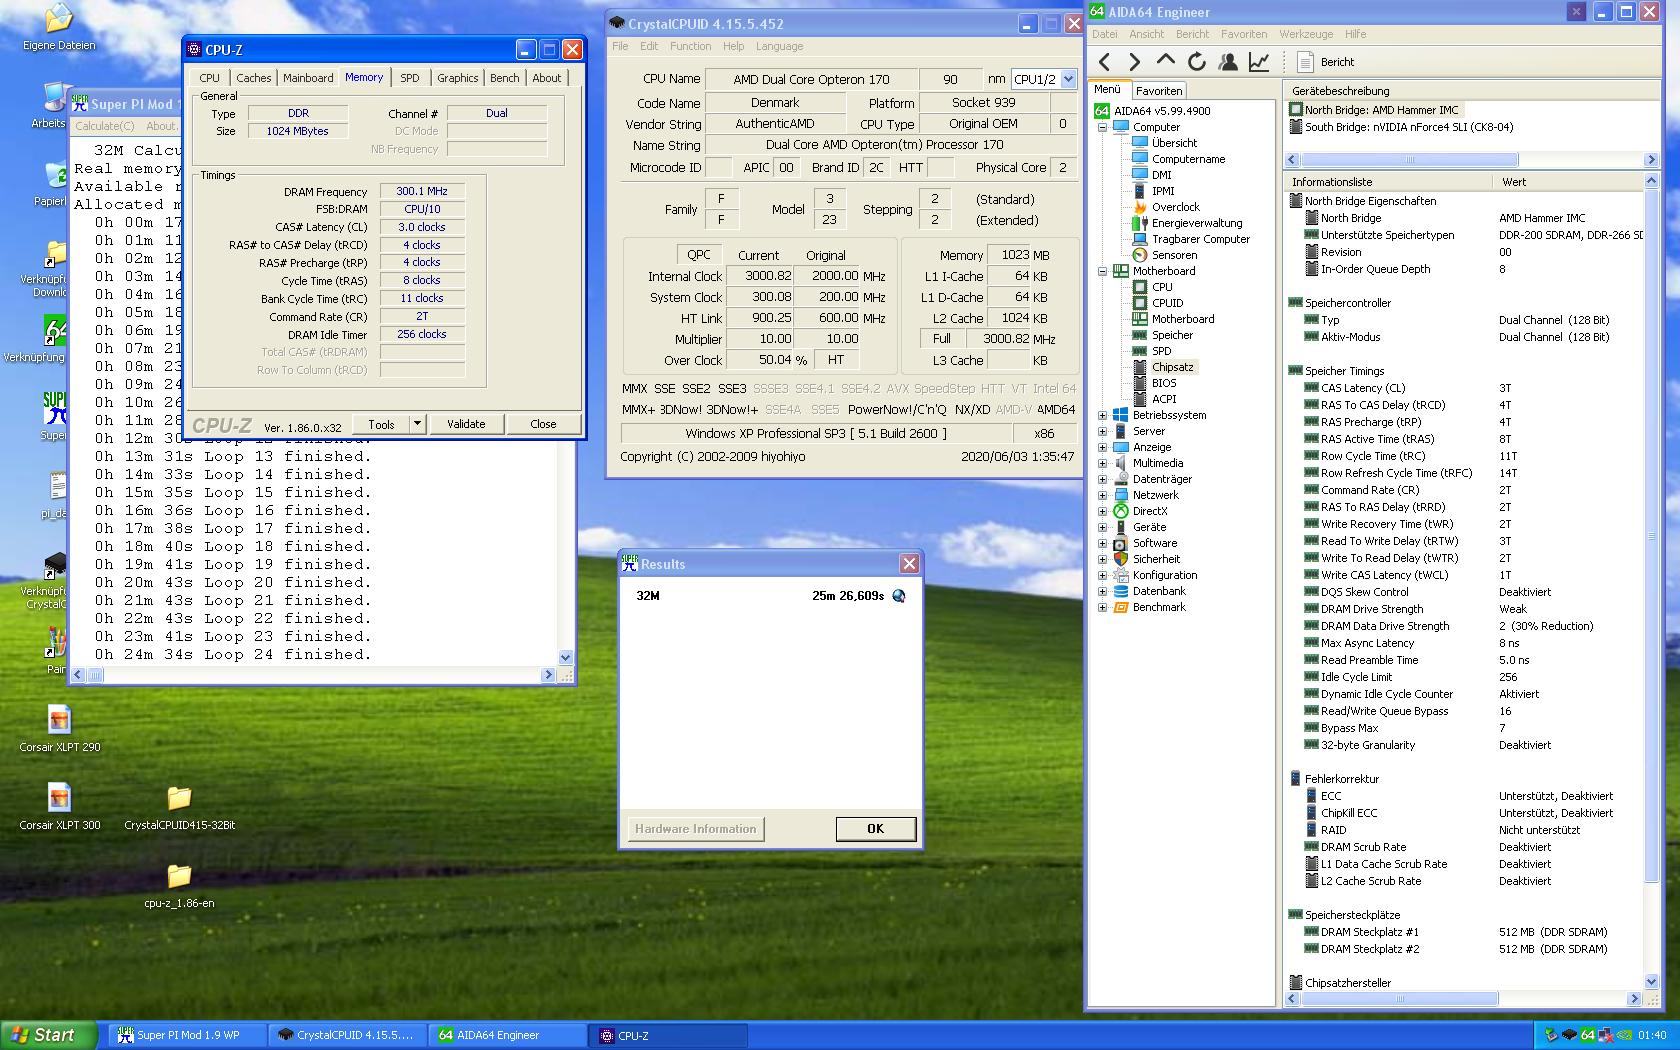Viewport: 1680px width, 1050px height.
Task: Click AIDA64 device description horizontal scrollbar
Action: click(1471, 160)
